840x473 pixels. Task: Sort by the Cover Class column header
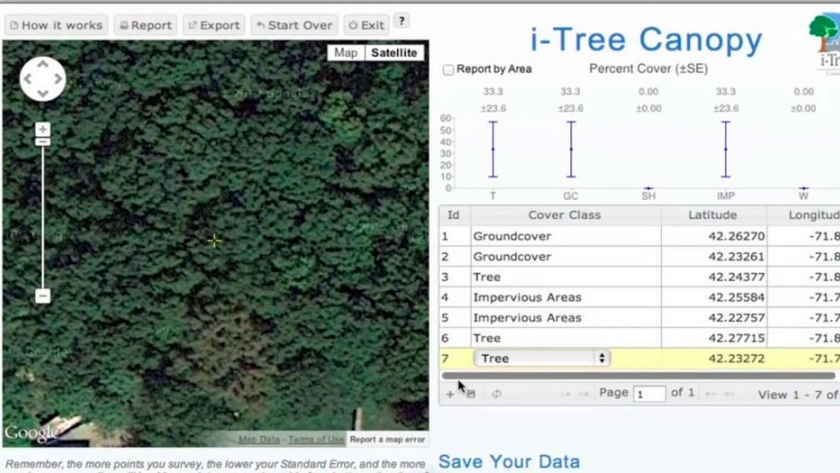pos(565,215)
